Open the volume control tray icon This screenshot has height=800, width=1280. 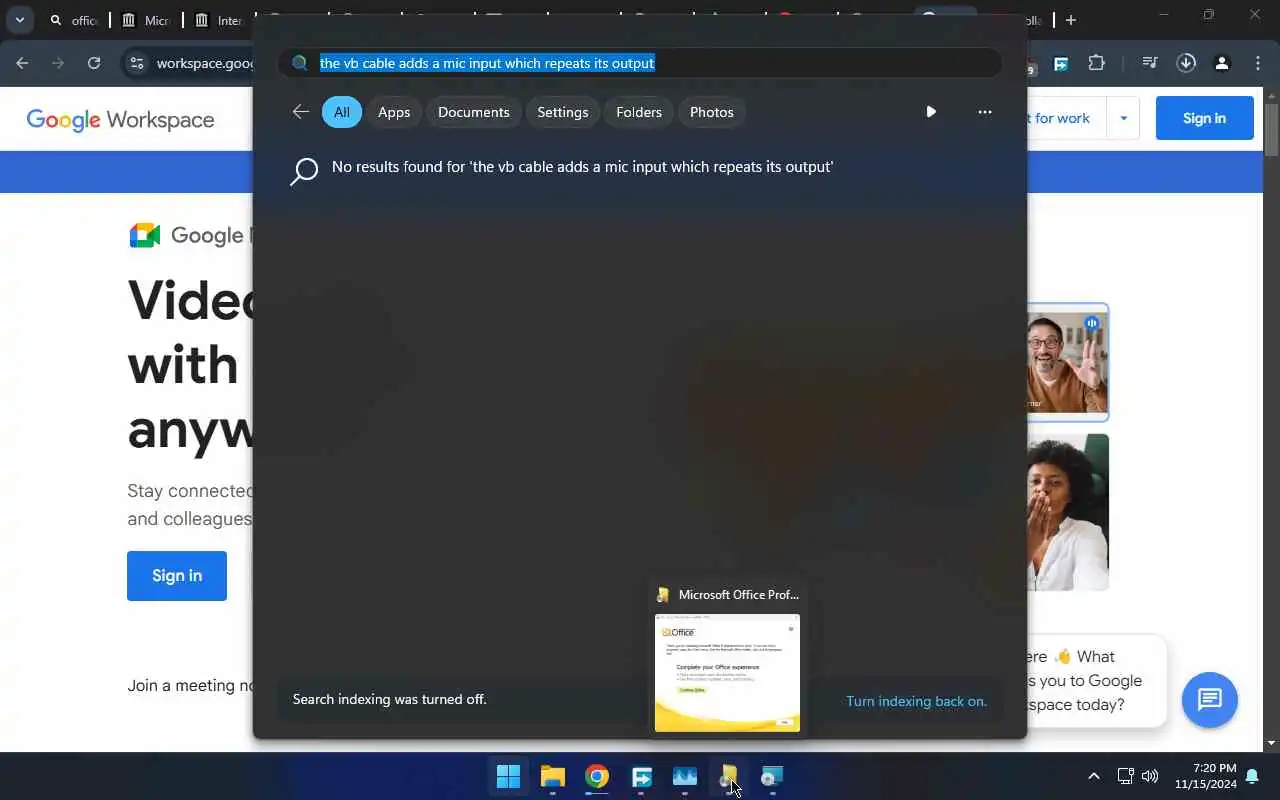coord(1150,776)
